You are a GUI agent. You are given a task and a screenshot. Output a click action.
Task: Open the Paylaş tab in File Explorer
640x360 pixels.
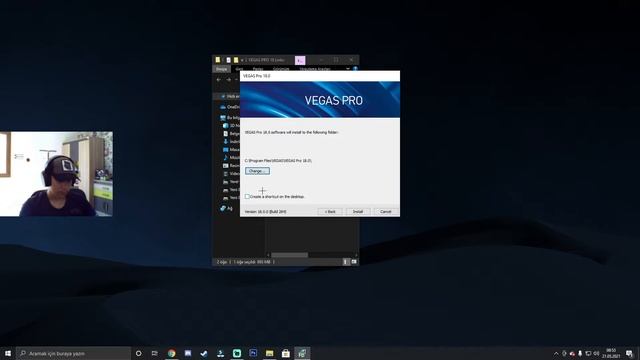(258, 69)
